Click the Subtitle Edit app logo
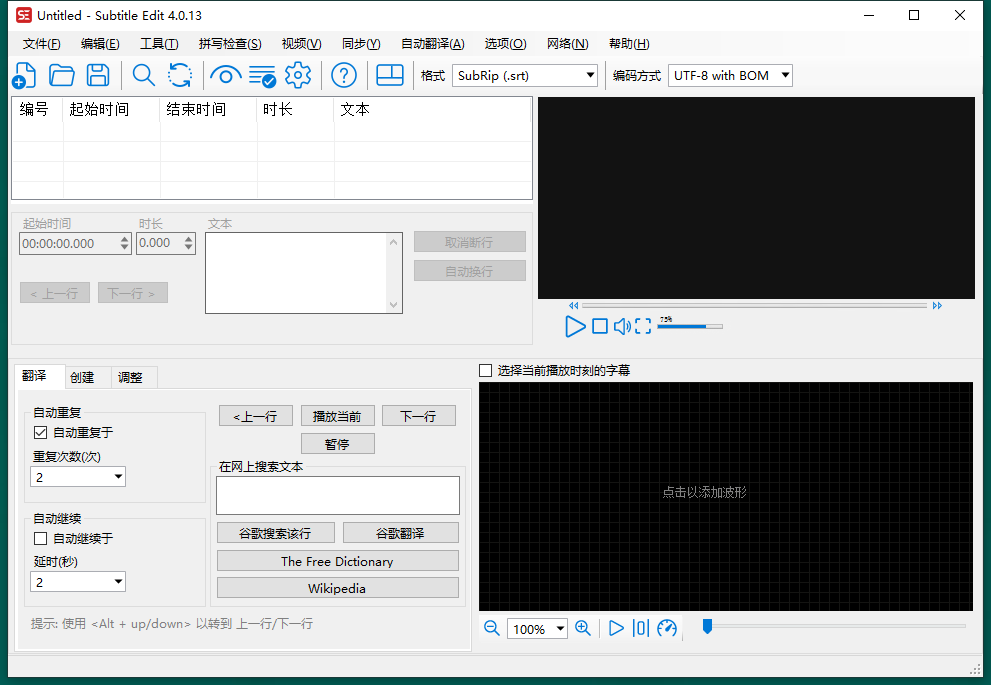 pos(24,15)
